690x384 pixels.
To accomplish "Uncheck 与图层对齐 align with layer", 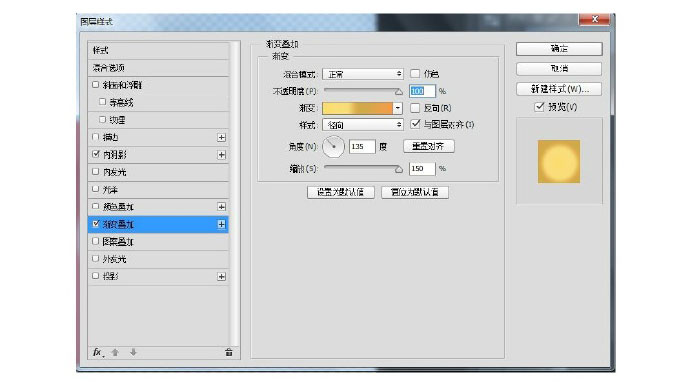I will (x=415, y=124).
